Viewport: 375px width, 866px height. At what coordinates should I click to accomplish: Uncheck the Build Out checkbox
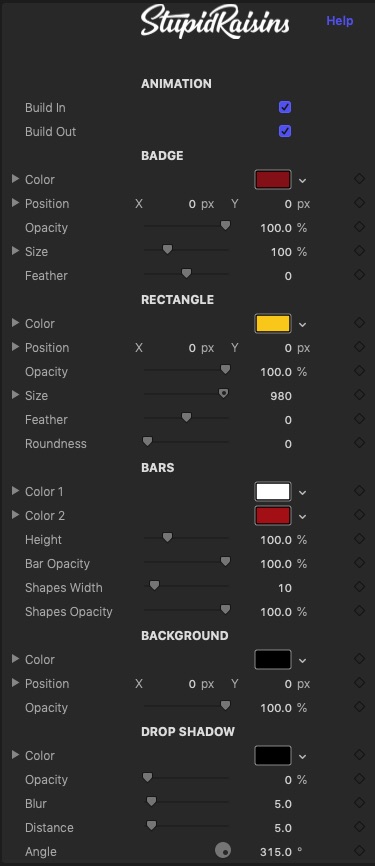click(x=285, y=131)
